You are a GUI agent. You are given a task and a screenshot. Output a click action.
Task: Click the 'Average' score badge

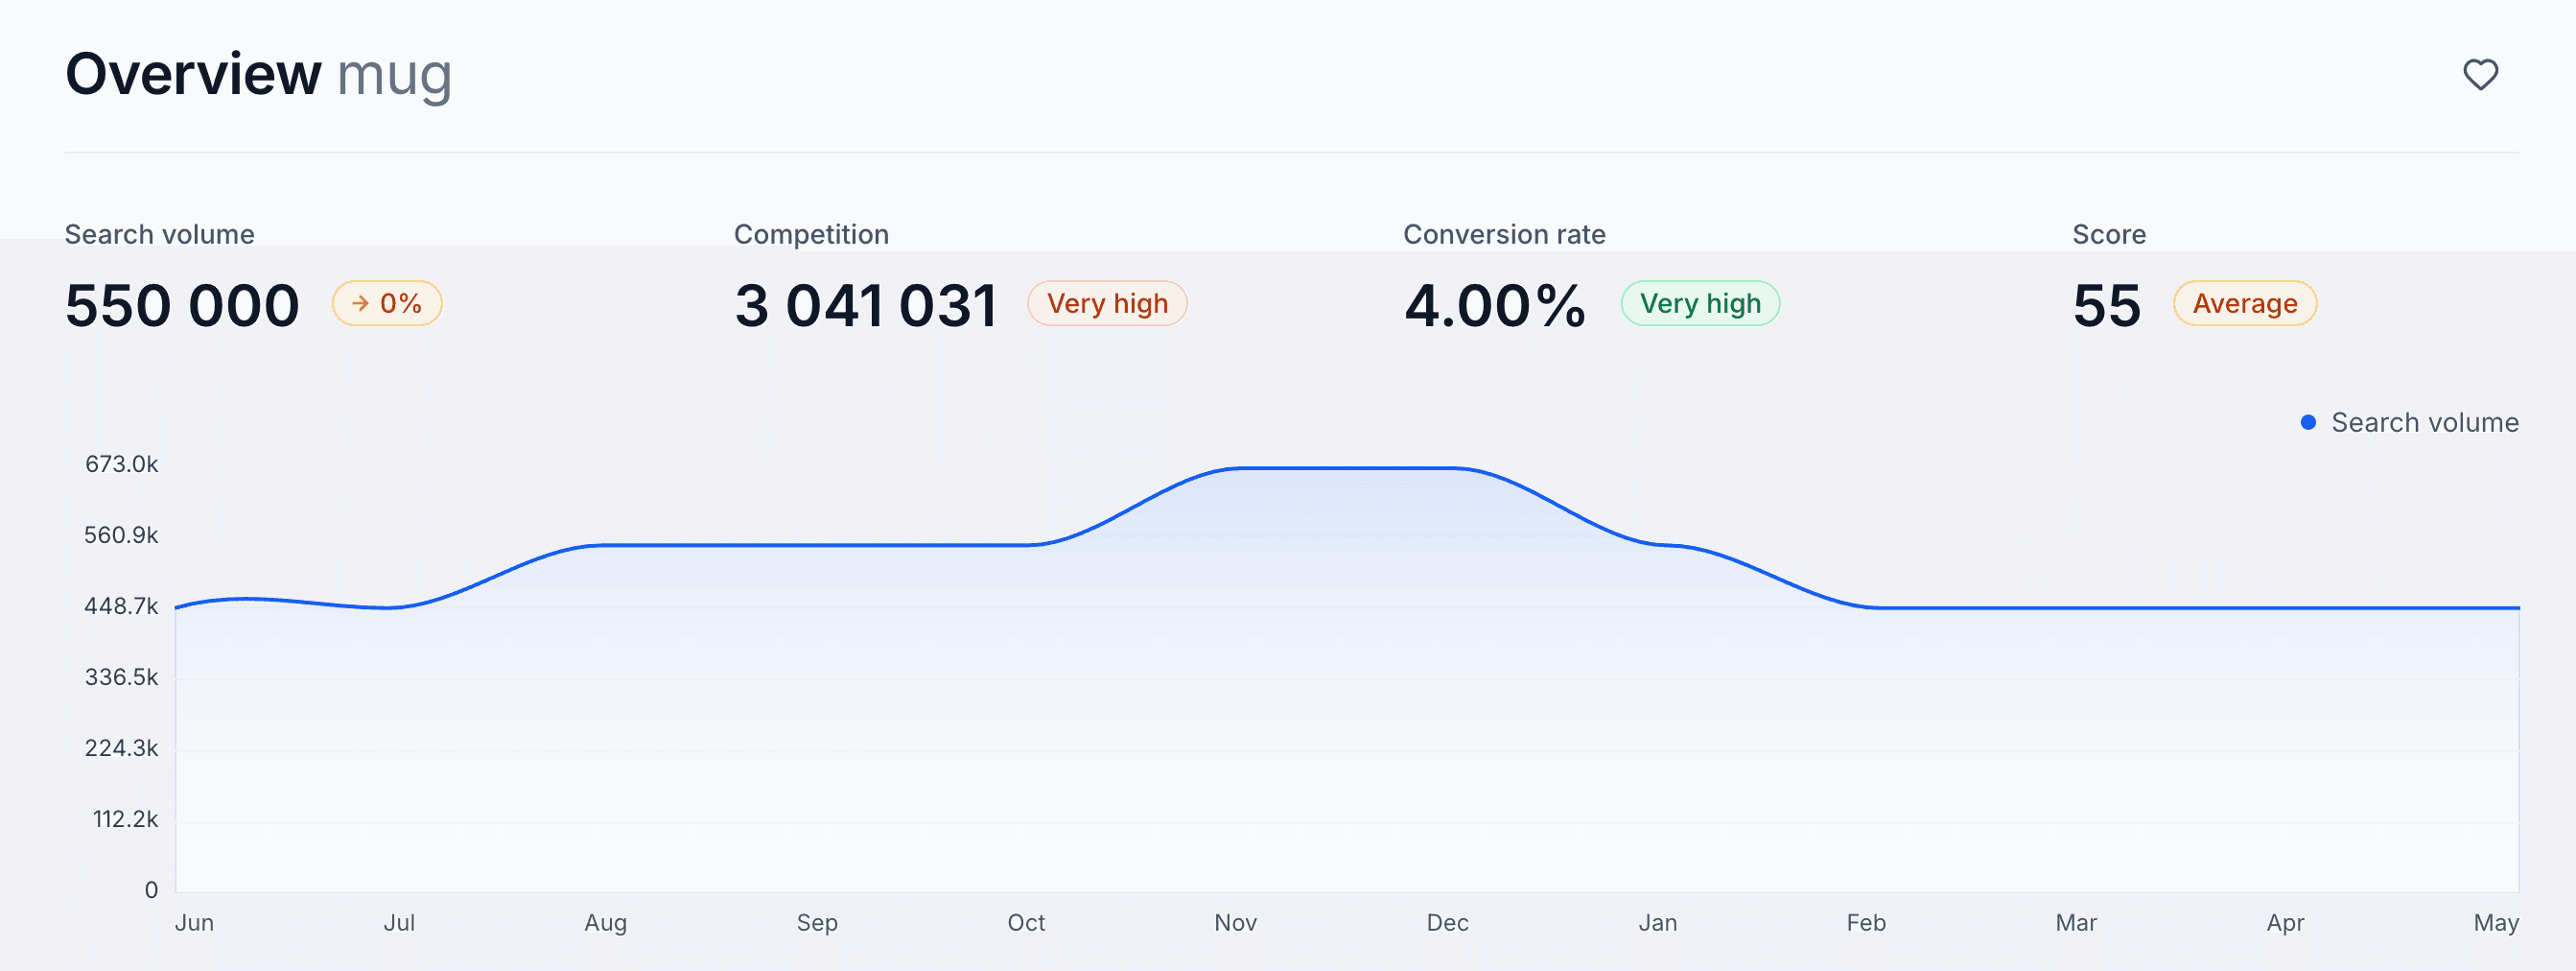pyautogui.click(x=2244, y=303)
